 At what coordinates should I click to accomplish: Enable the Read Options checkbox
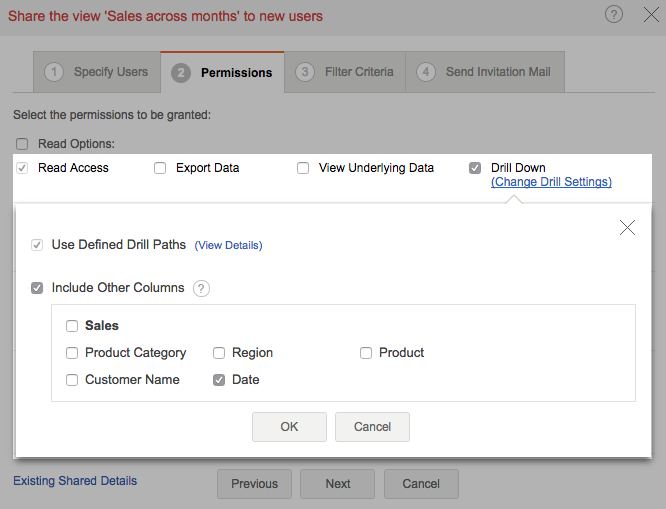click(x=22, y=144)
